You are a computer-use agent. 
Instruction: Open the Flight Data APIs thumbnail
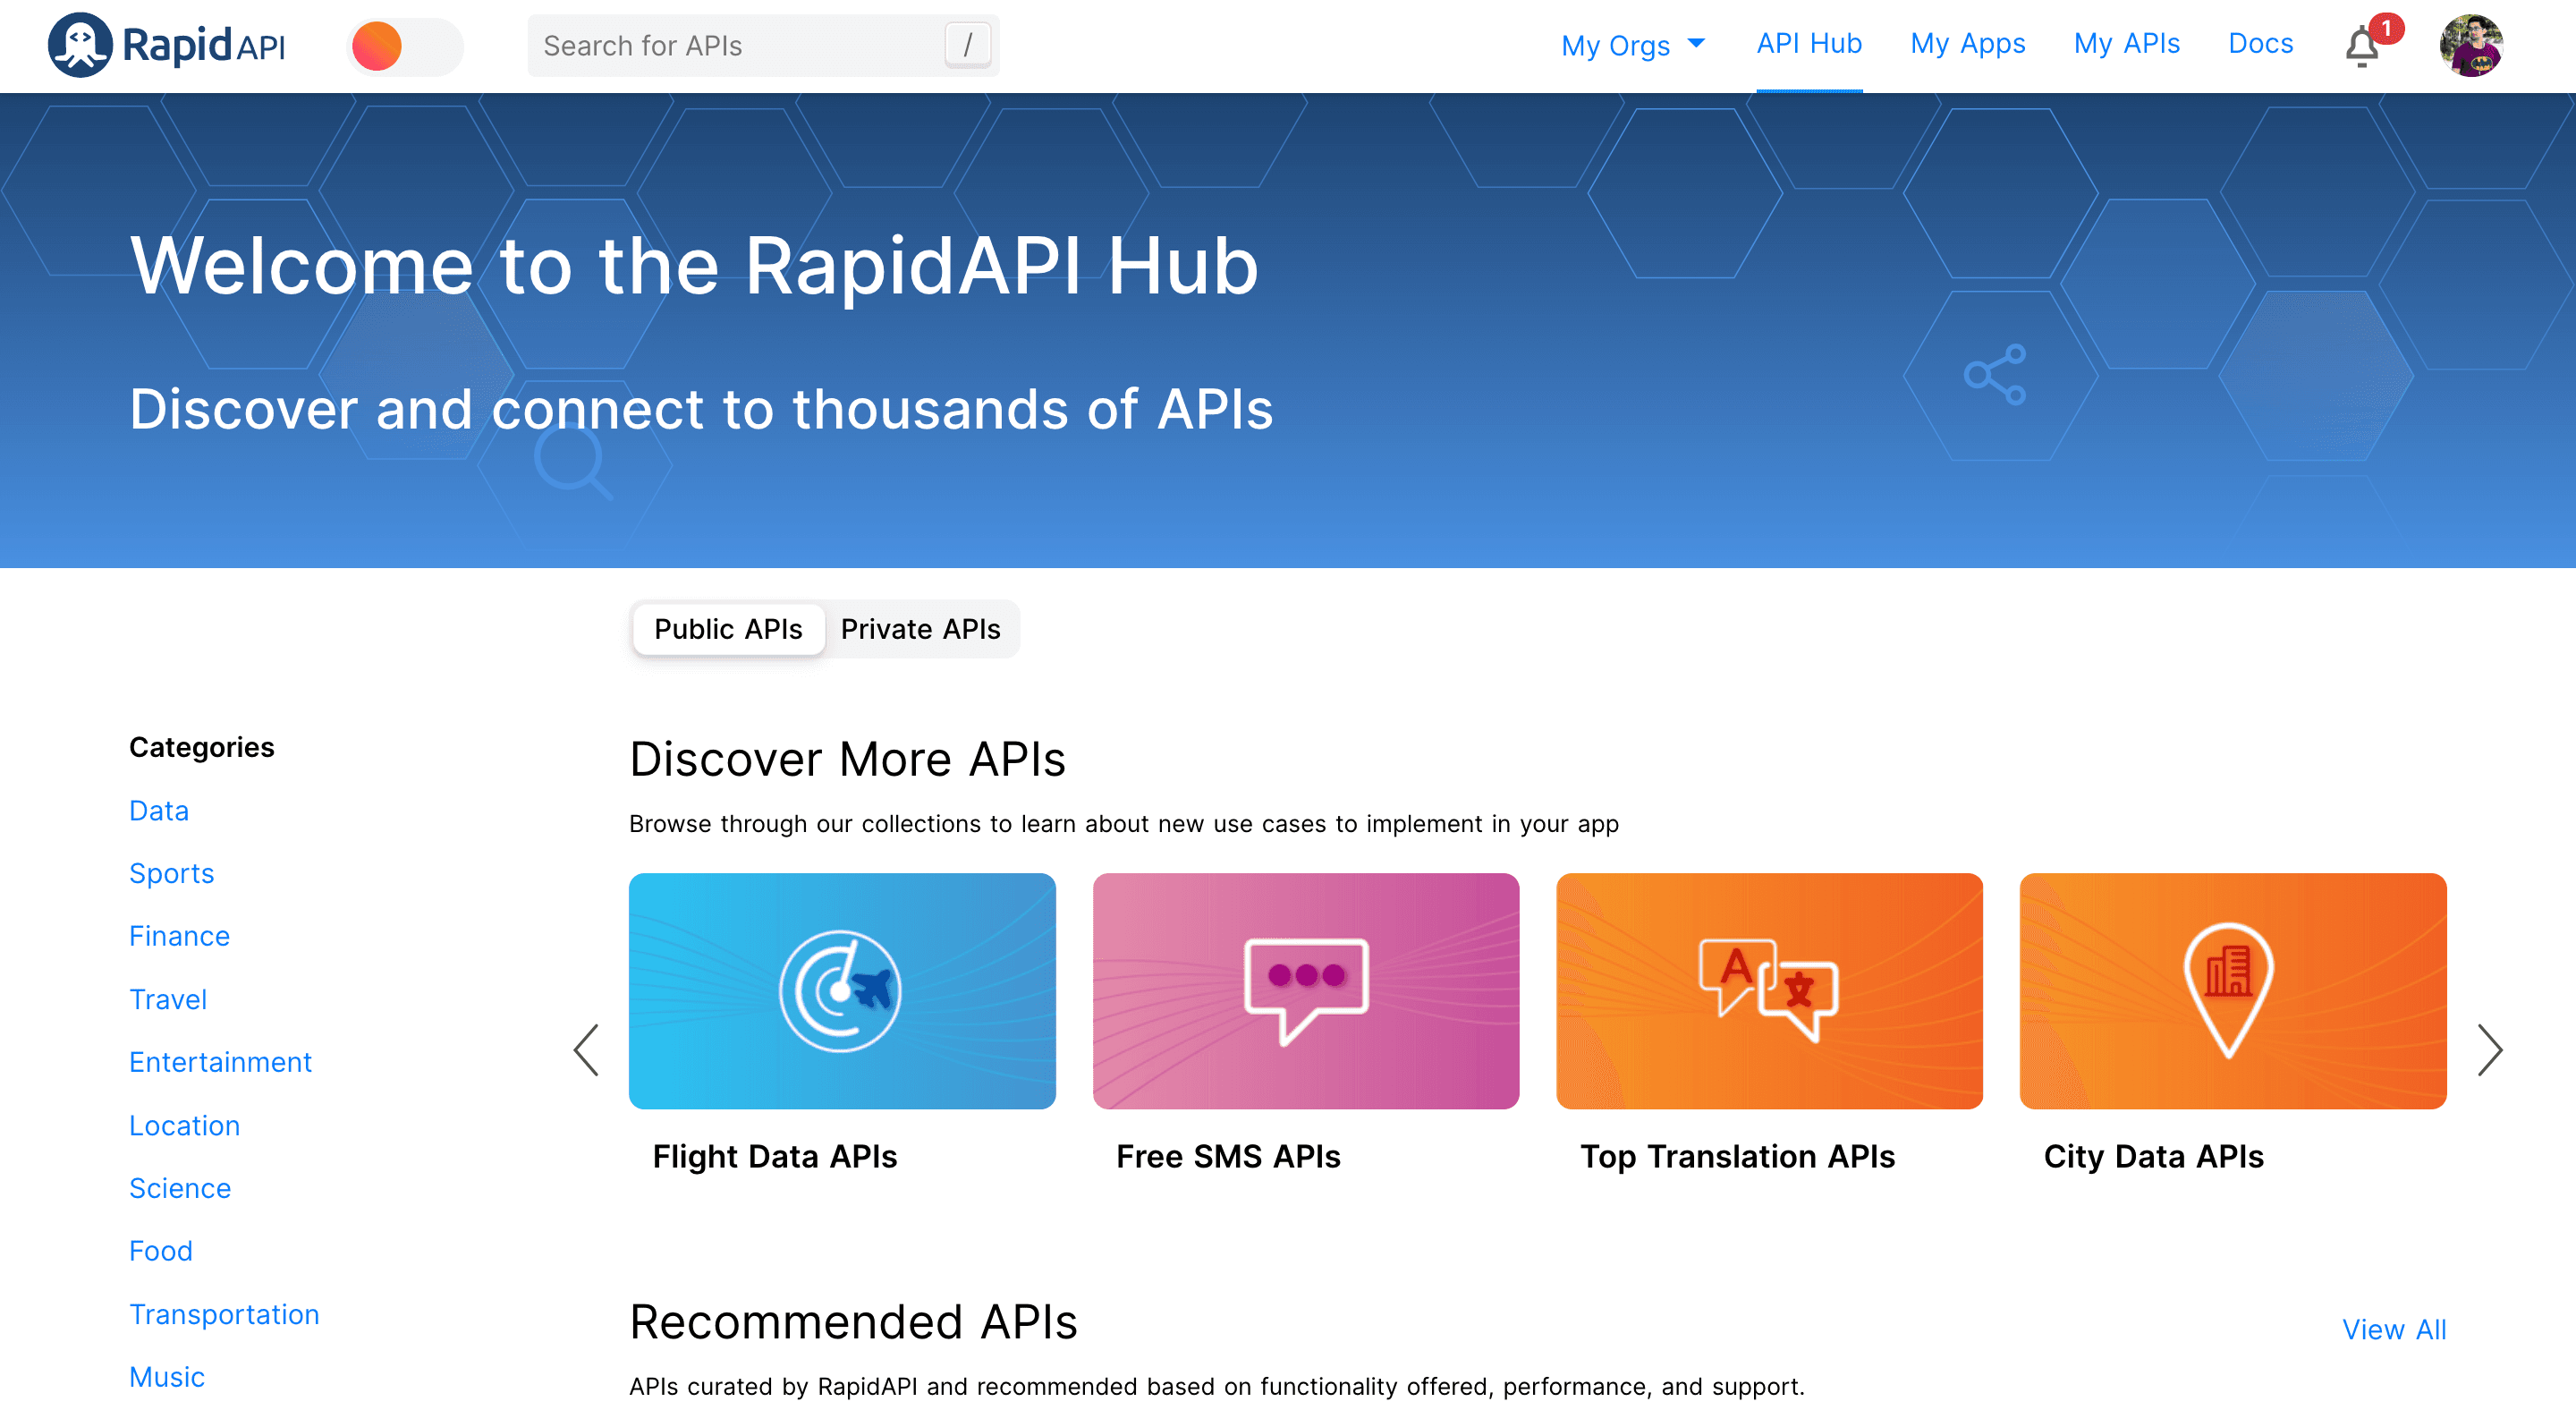pyautogui.click(x=842, y=991)
